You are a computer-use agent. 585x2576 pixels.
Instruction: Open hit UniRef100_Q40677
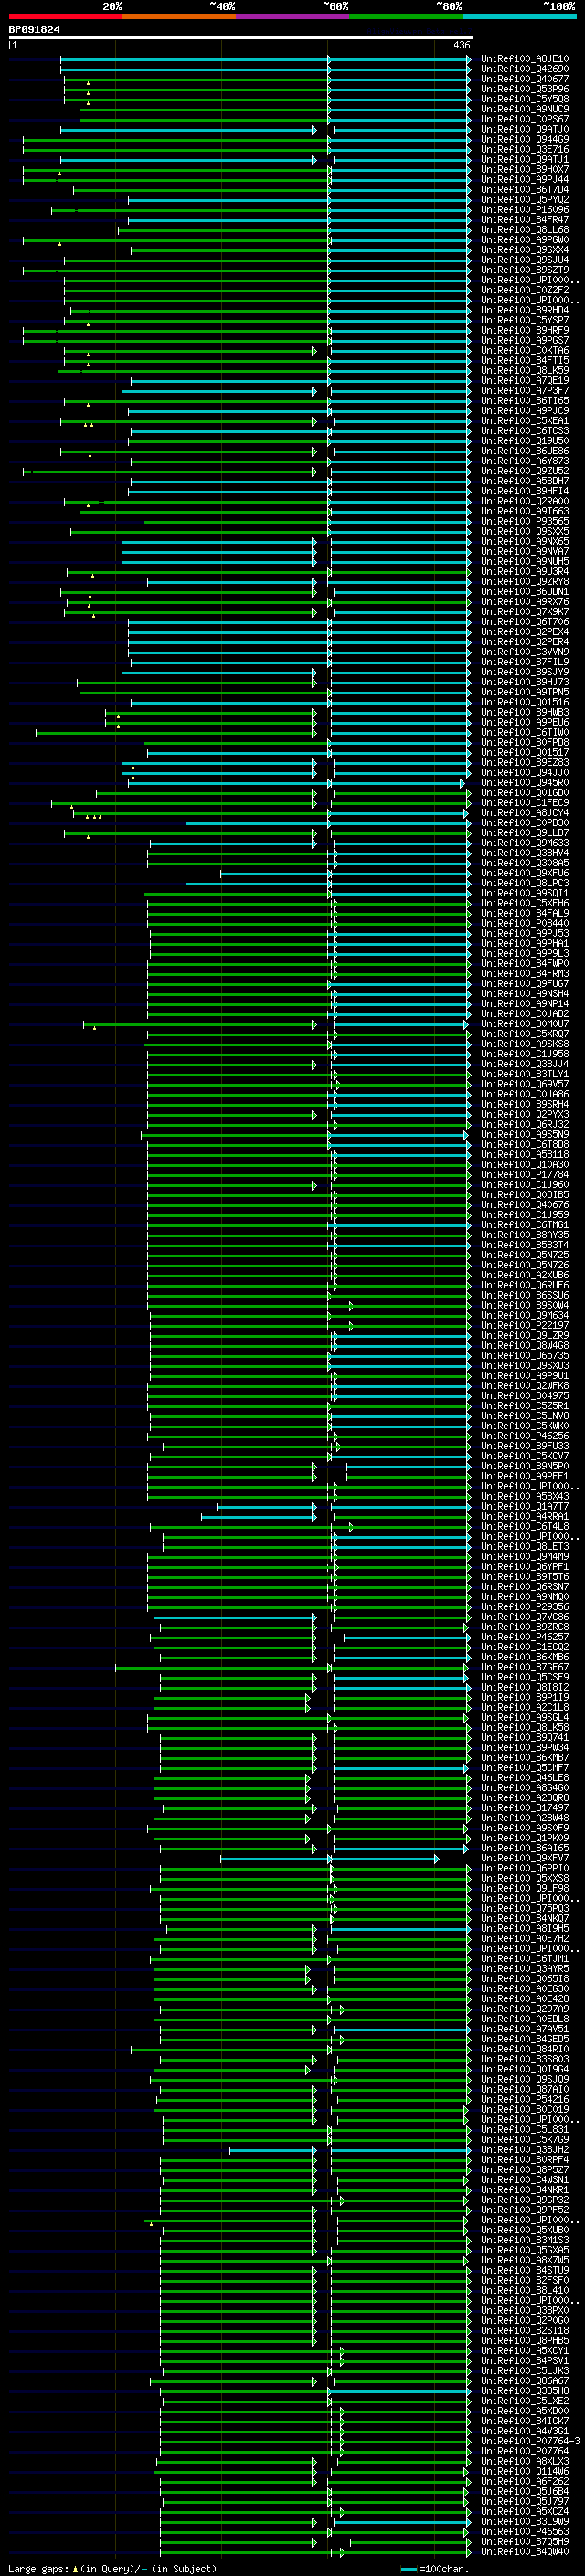[x=525, y=79]
